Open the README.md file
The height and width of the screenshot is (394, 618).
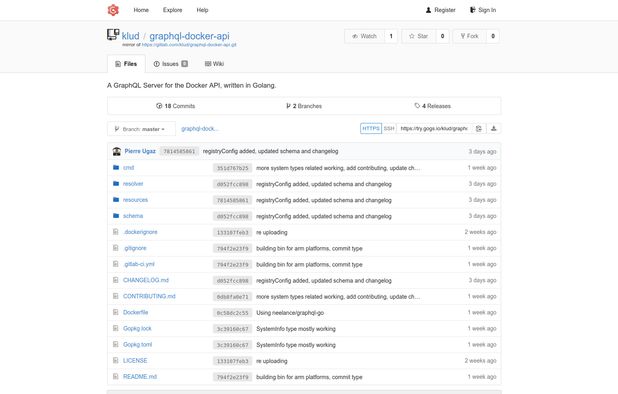coord(140,377)
